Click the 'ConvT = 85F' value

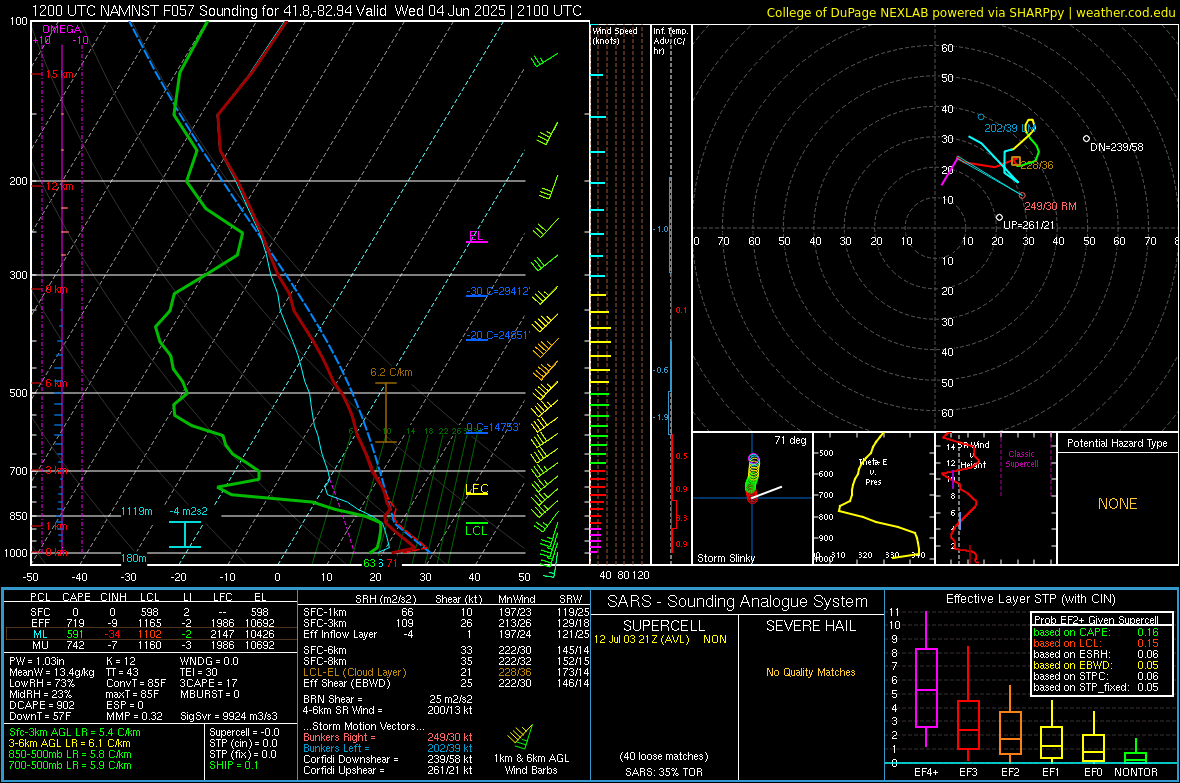pos(135,684)
